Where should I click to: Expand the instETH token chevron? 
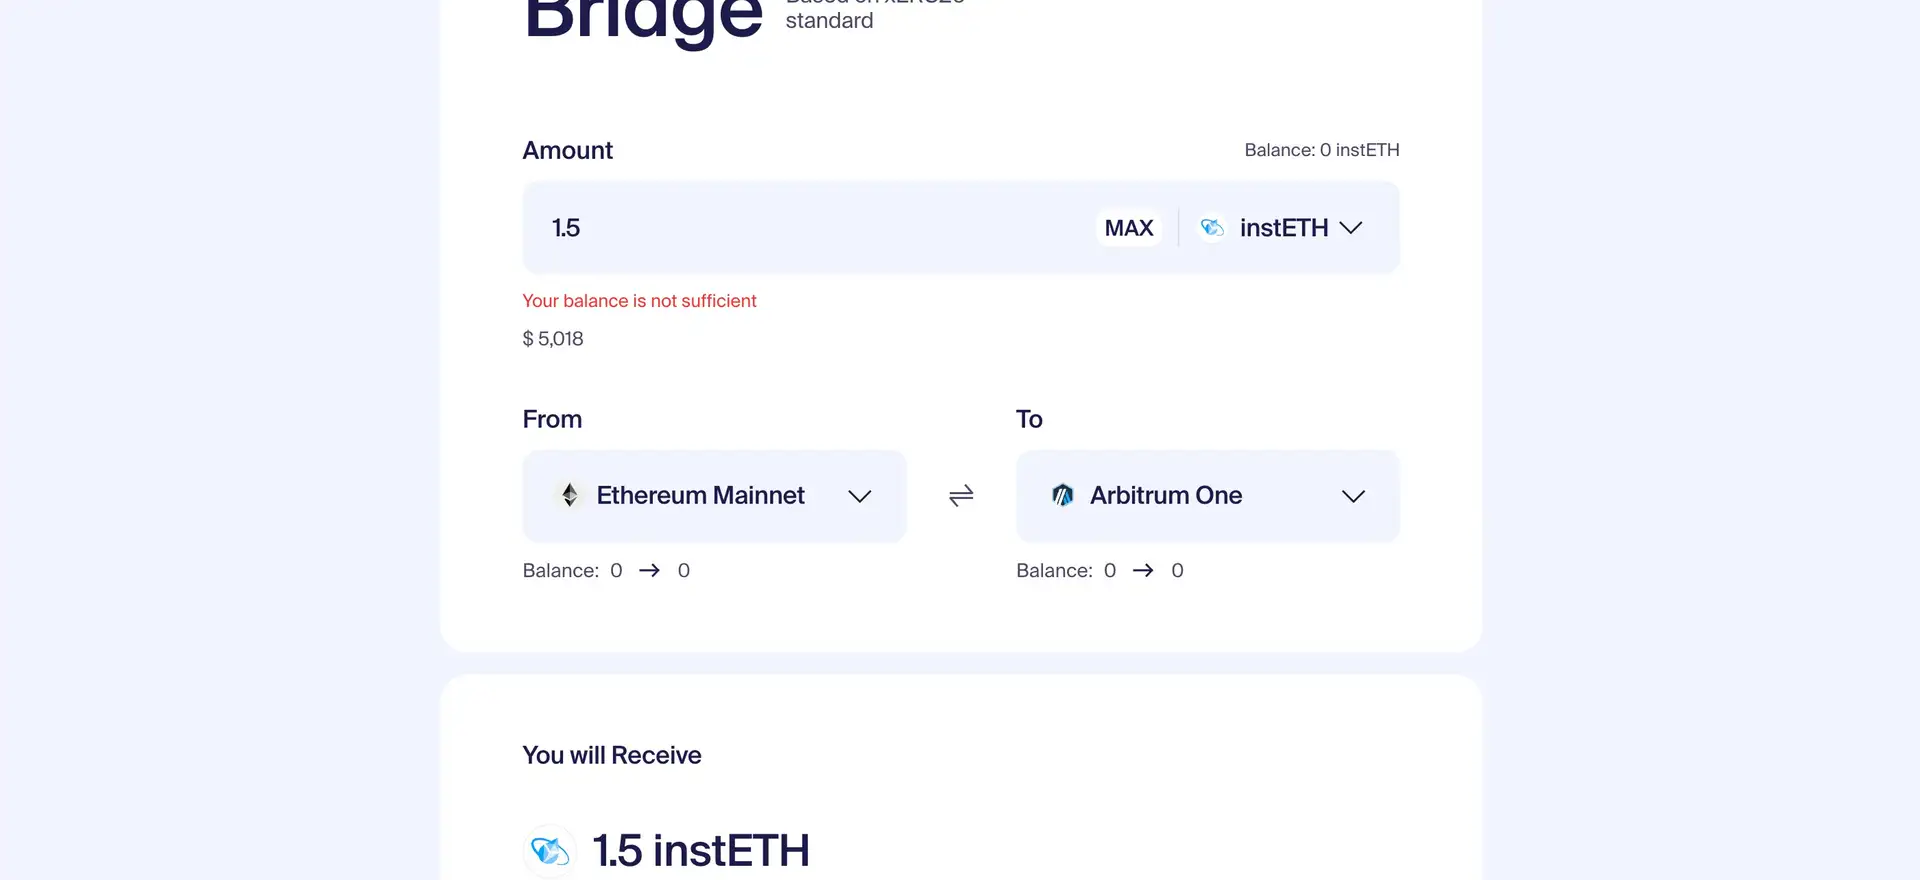click(1351, 228)
